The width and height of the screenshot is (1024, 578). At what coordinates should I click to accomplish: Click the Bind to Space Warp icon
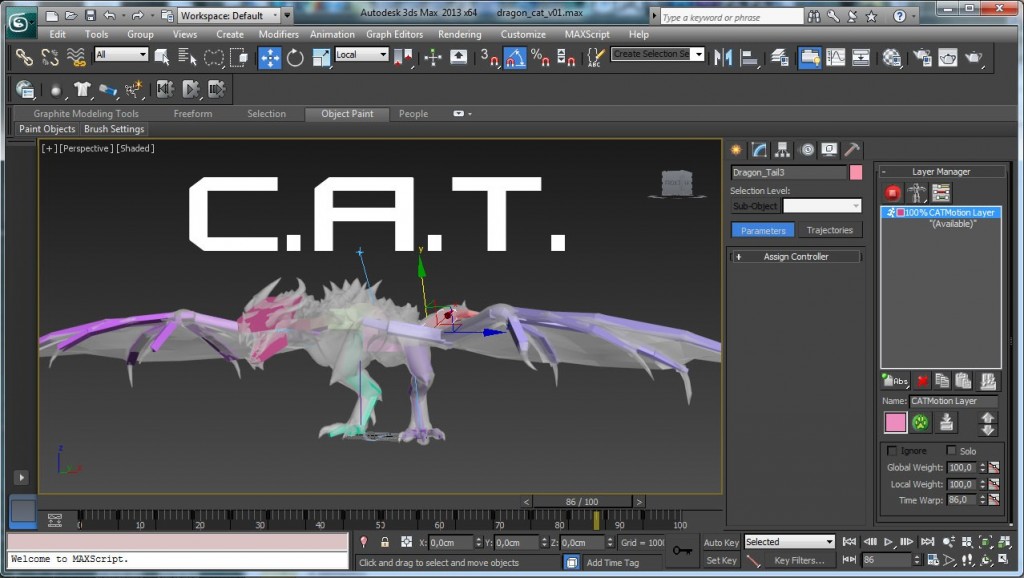click(76, 57)
